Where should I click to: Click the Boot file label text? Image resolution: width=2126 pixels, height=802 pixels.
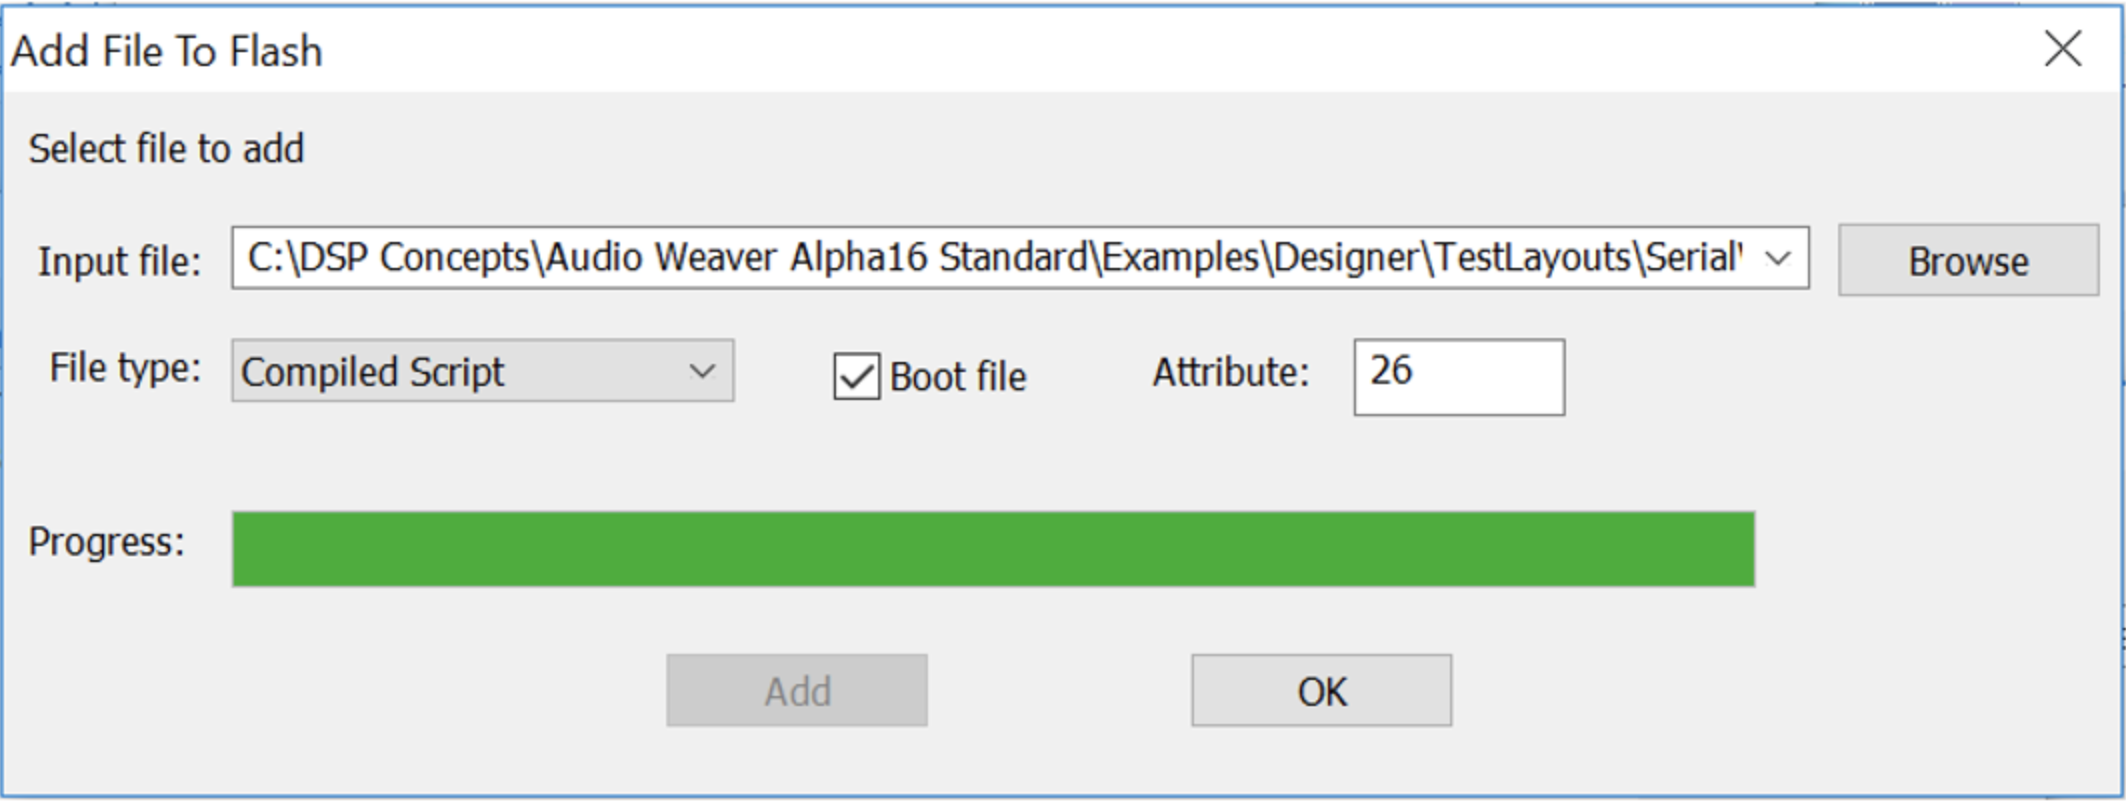pos(957,377)
